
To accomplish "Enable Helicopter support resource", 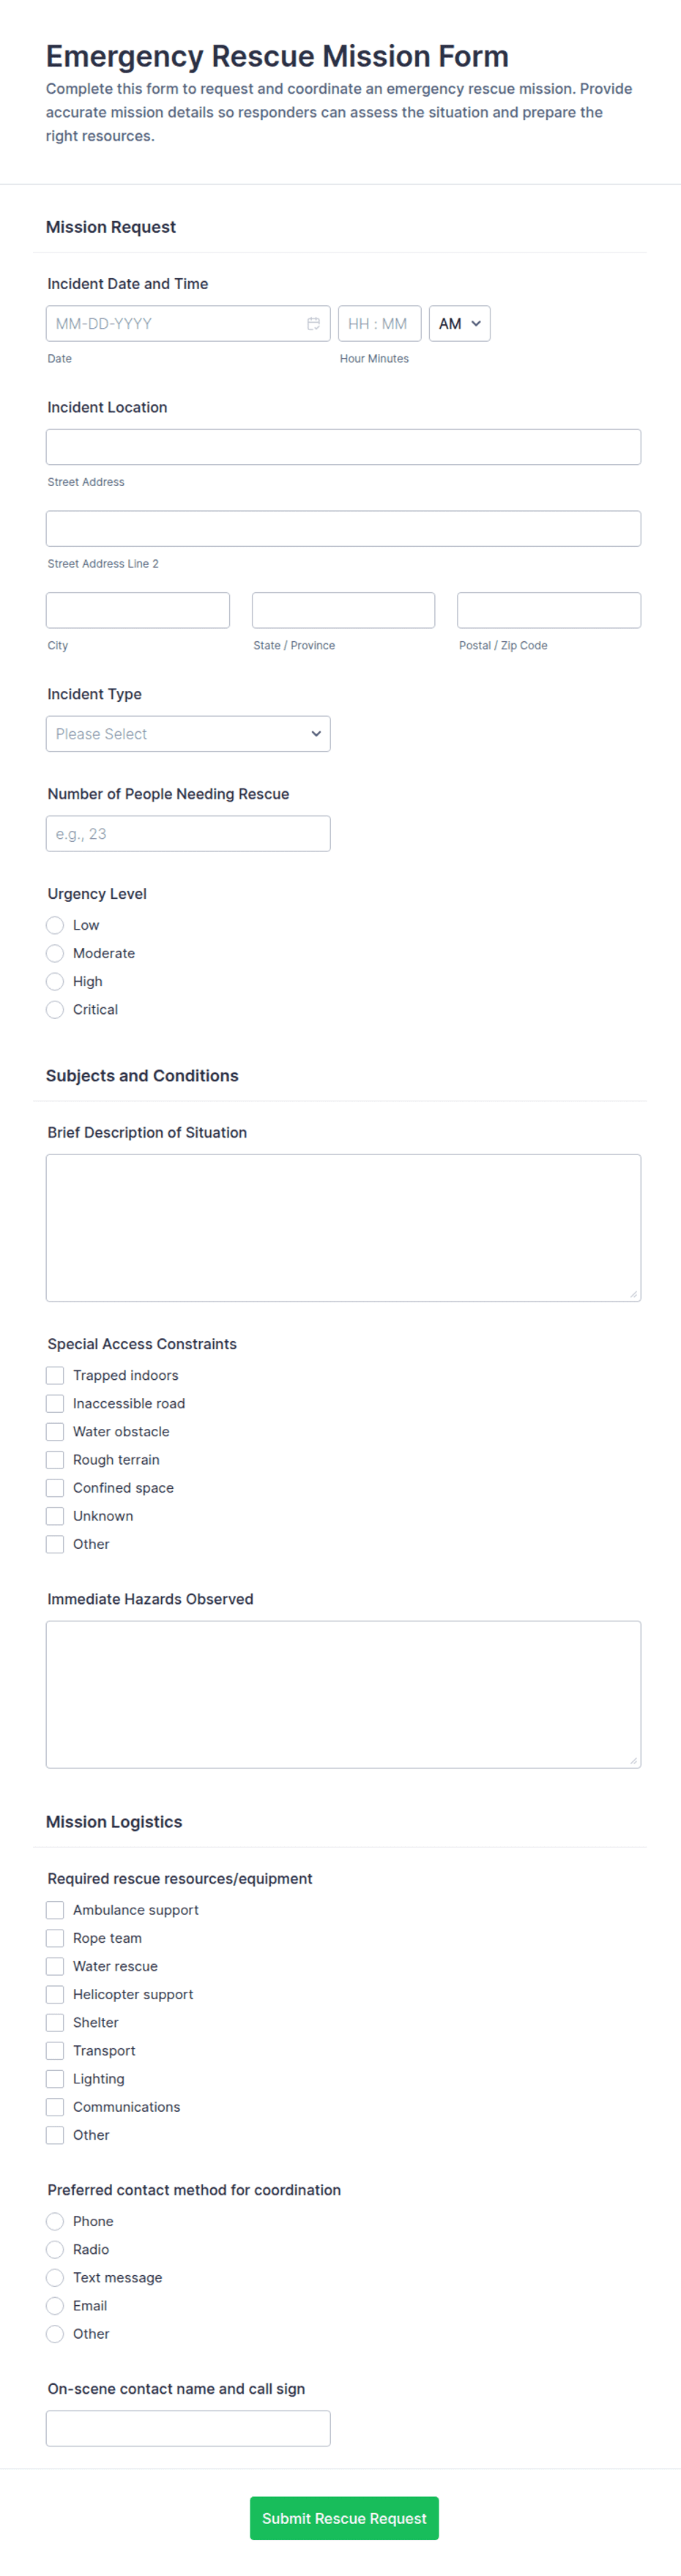I will pyautogui.click(x=55, y=1995).
